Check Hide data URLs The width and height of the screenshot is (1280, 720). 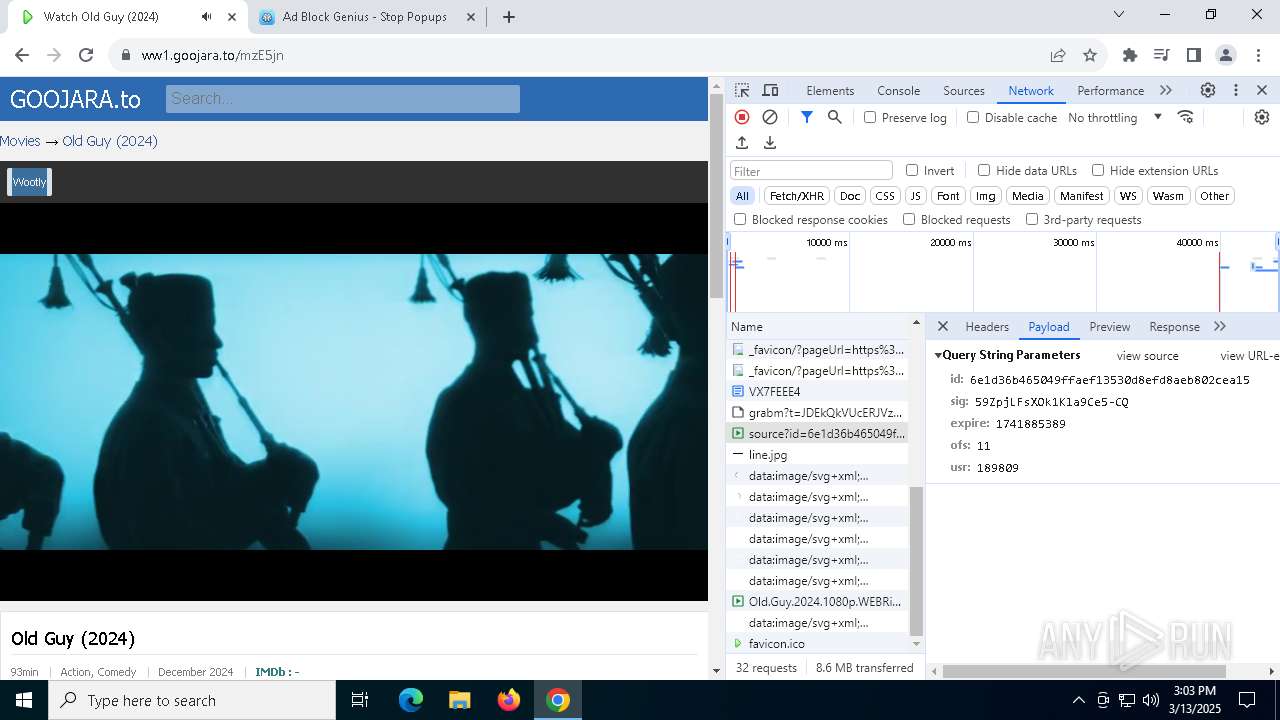pyautogui.click(x=984, y=170)
